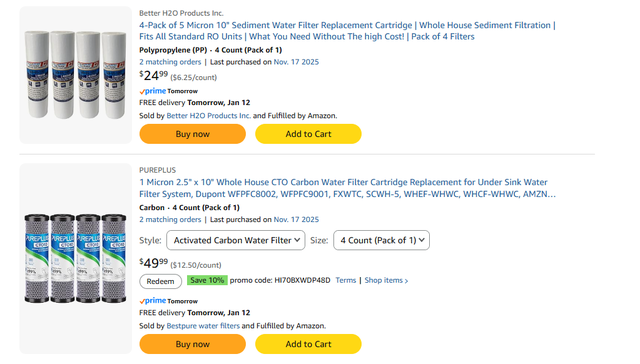Visit Better H2O Products Inc. seller page
This screenshot has width=640, height=364.
(x=209, y=115)
